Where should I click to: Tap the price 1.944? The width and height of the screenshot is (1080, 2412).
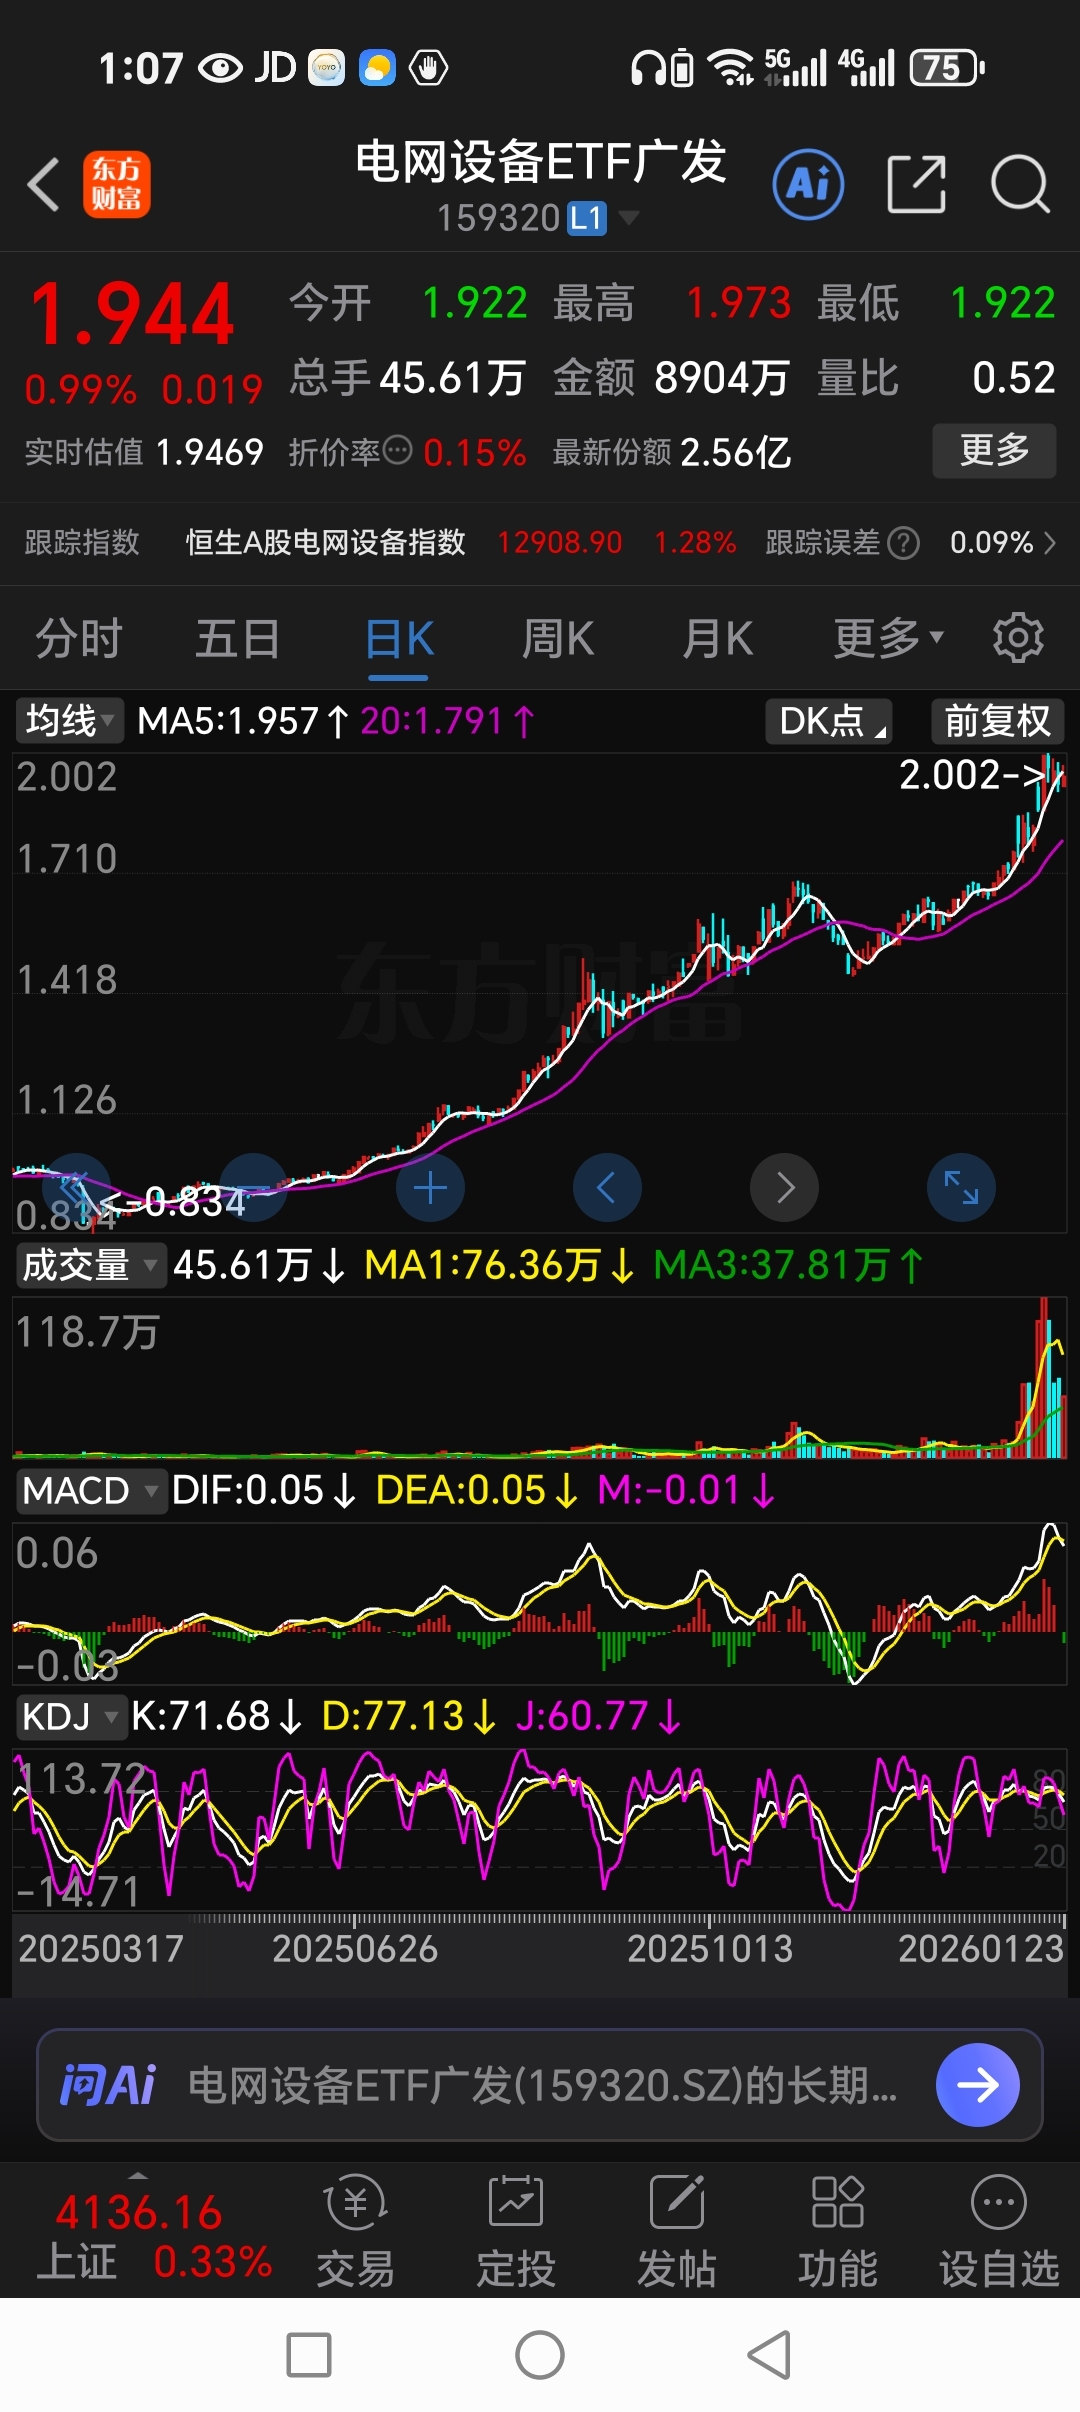pos(132,314)
